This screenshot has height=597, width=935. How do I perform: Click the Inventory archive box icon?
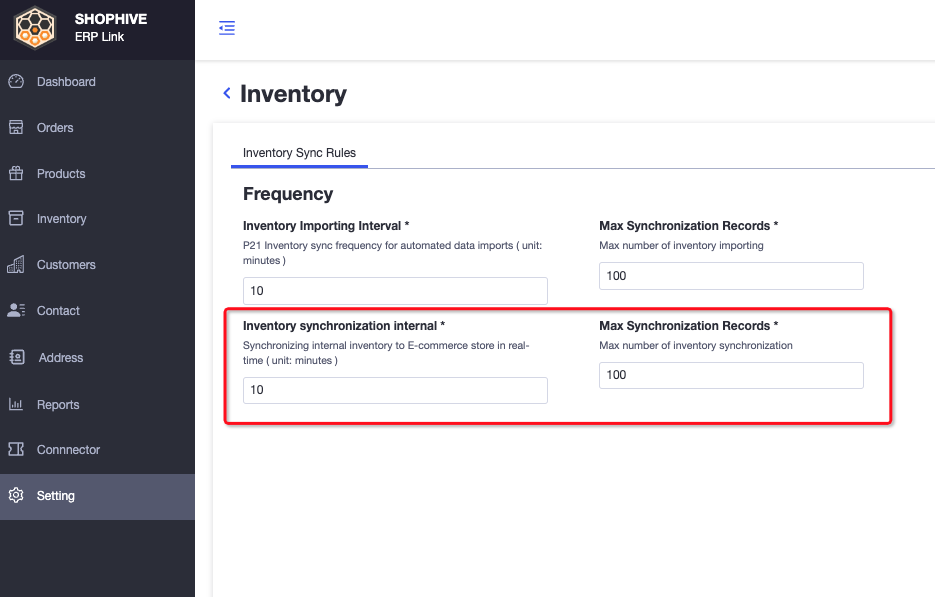16,218
